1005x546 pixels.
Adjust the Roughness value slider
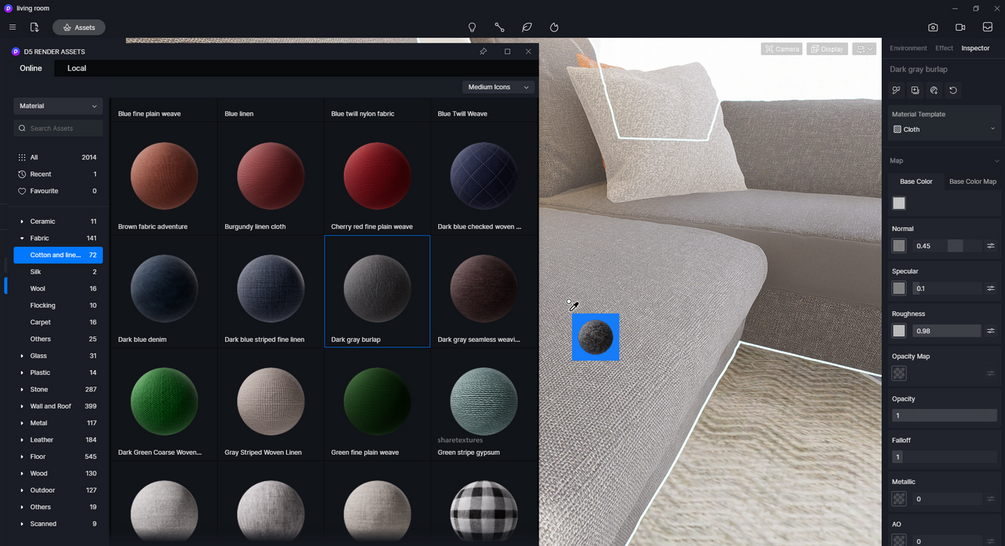pyautogui.click(x=947, y=331)
